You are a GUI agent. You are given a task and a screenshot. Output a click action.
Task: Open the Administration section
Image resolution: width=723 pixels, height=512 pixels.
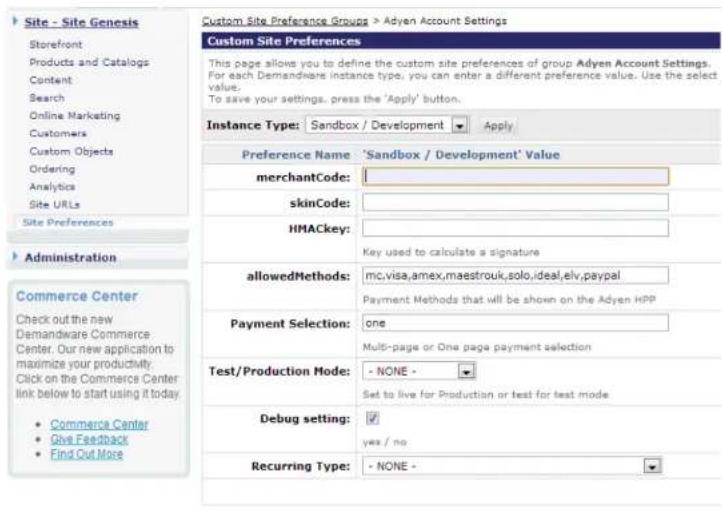pos(71,257)
